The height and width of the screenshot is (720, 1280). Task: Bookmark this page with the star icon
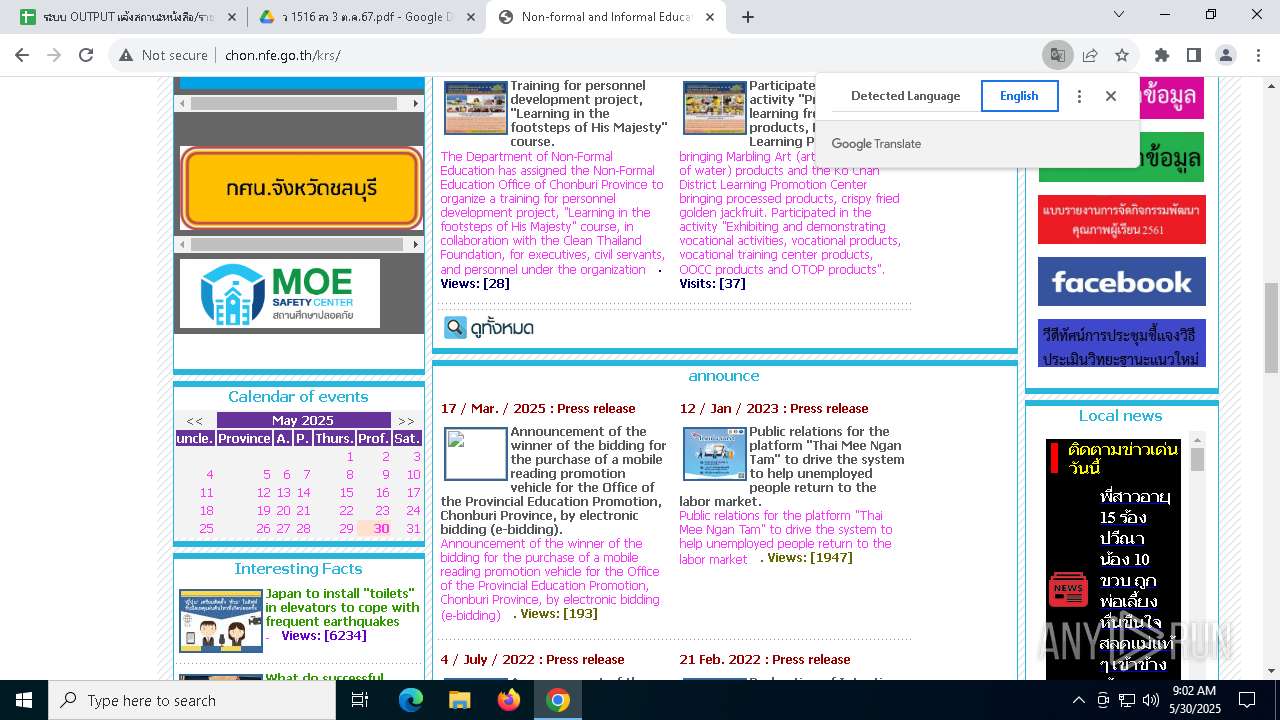(x=1122, y=55)
